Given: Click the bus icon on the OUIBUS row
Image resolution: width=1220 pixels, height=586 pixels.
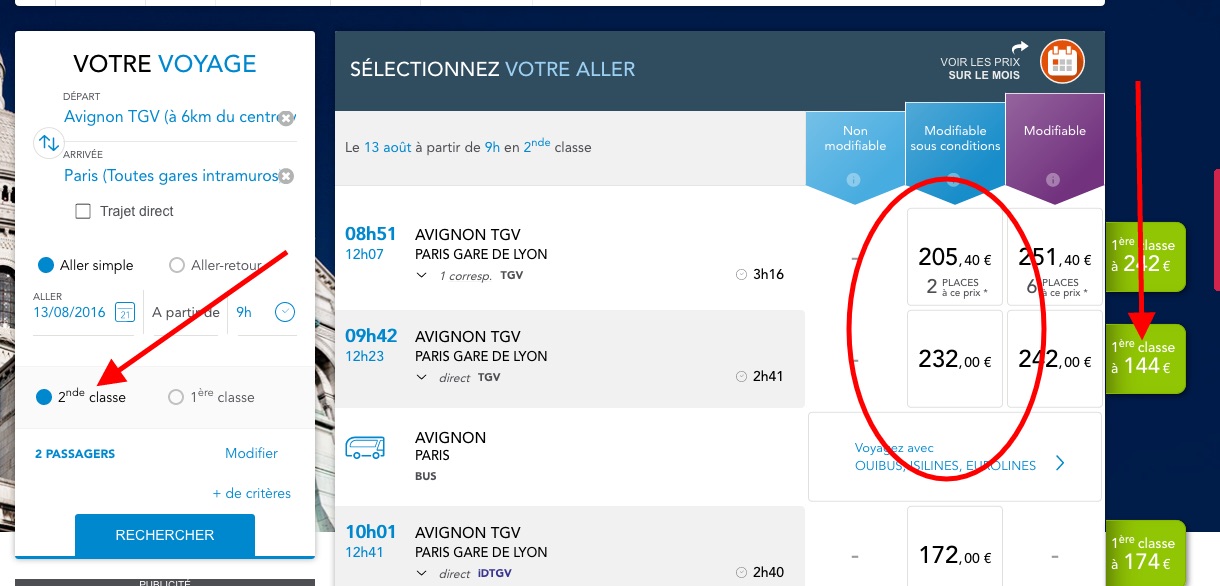Looking at the screenshot, I should [x=365, y=448].
